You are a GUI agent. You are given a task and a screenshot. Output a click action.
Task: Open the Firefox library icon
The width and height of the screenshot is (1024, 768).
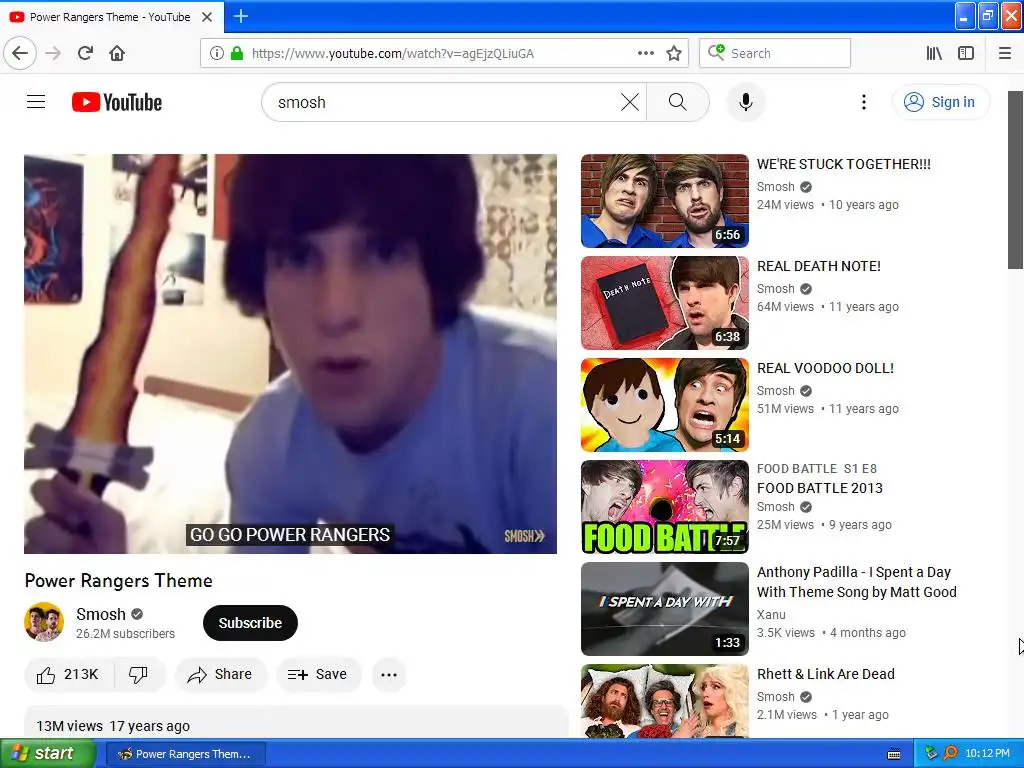tap(934, 54)
